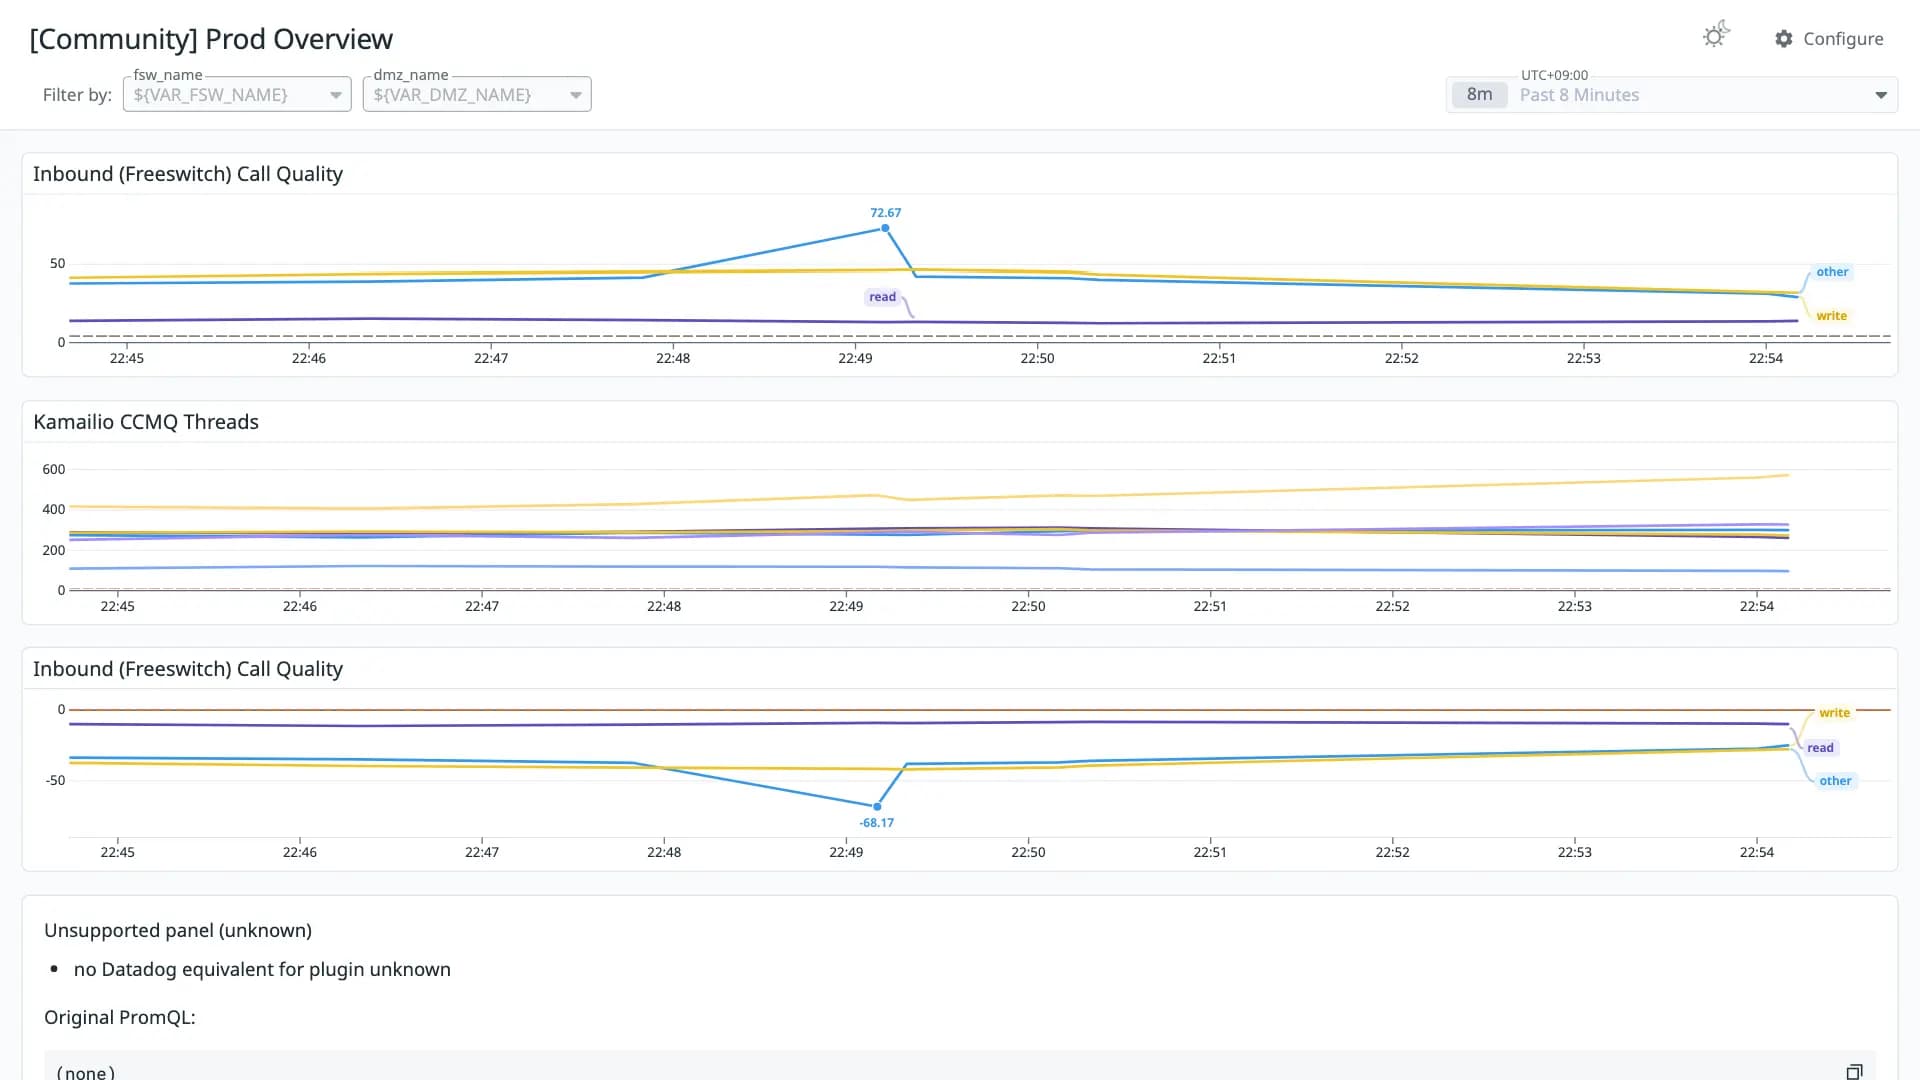
Task: Click the UTC+09:00 timezone label
Action: 1554,75
